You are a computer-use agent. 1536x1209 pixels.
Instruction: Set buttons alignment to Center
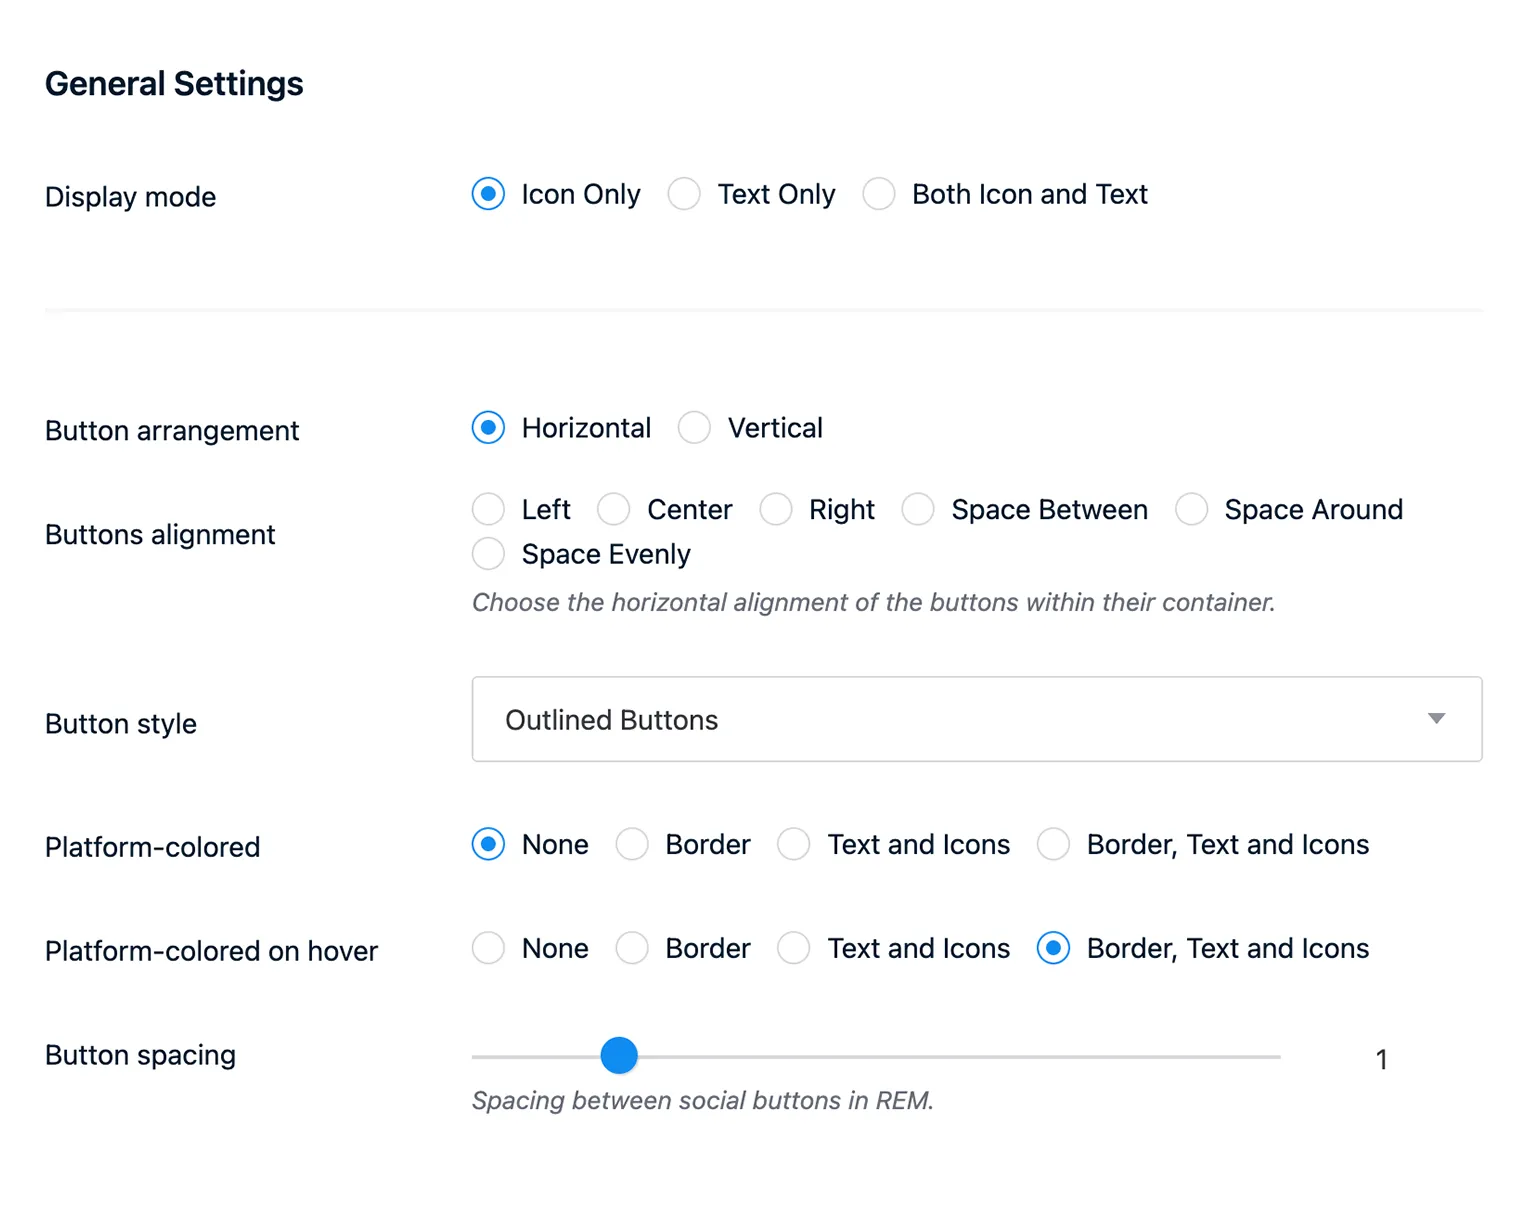click(x=613, y=509)
